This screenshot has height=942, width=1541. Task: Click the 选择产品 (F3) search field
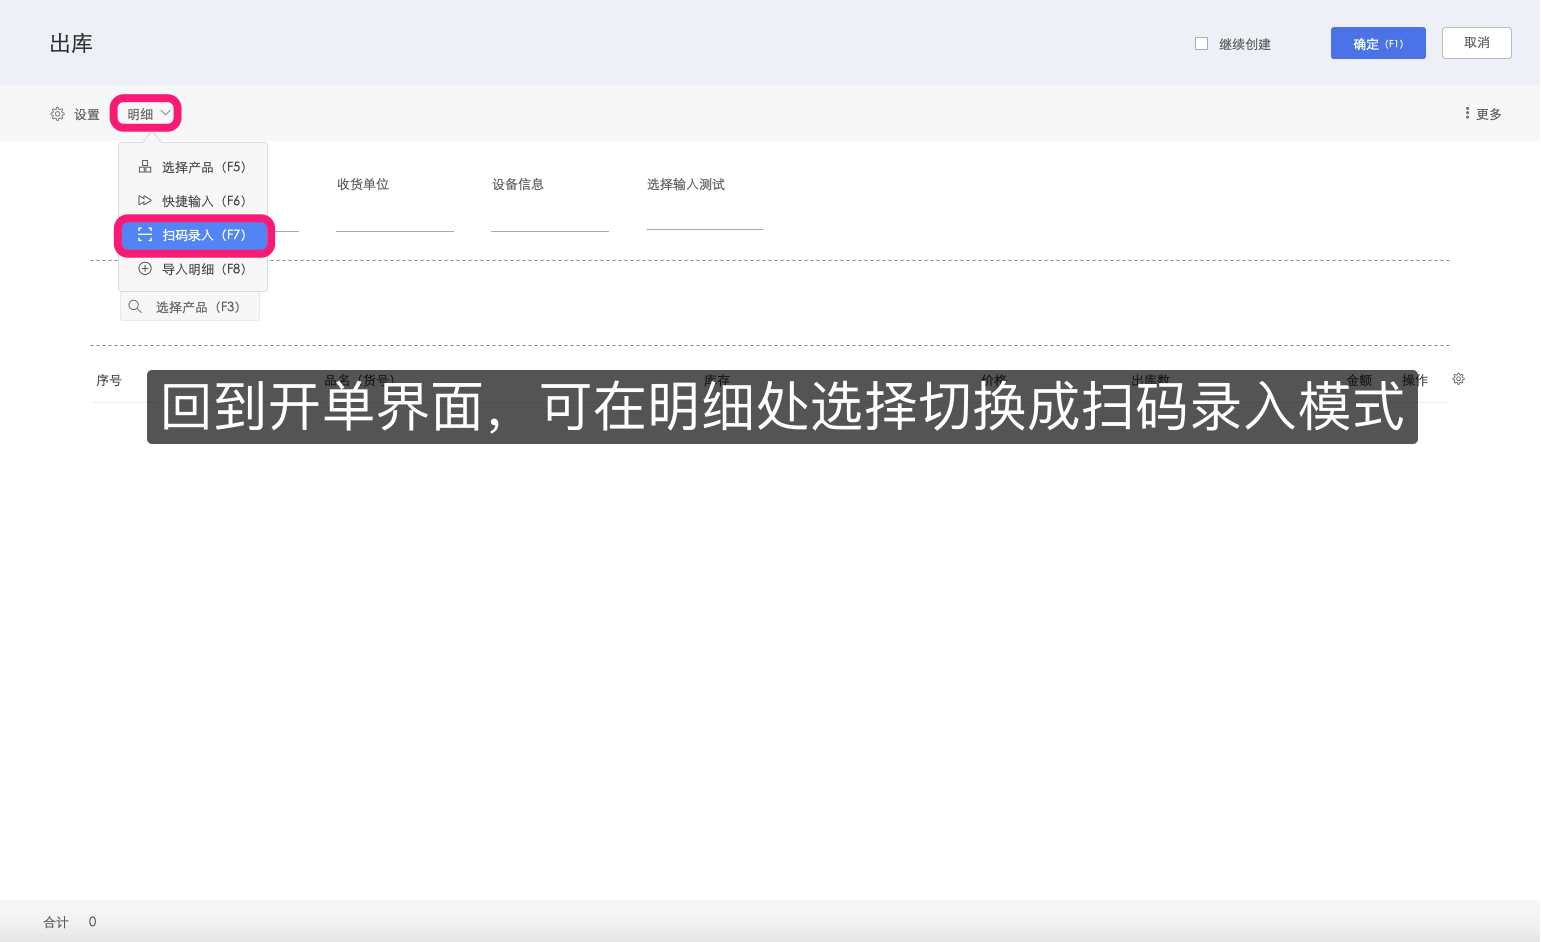coord(190,307)
